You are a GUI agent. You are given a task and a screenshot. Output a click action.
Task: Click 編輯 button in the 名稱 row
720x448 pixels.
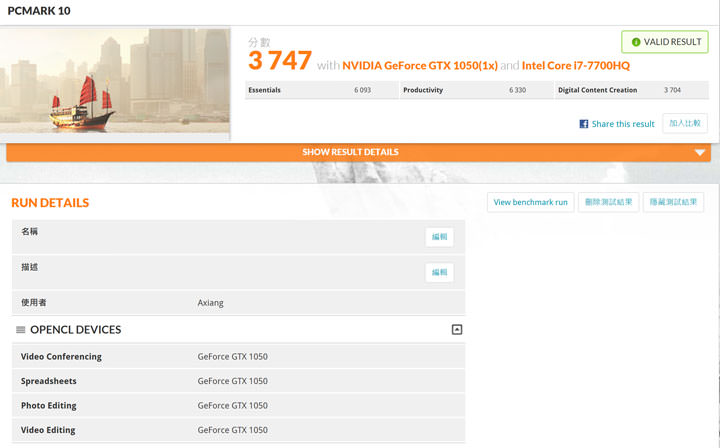point(439,237)
